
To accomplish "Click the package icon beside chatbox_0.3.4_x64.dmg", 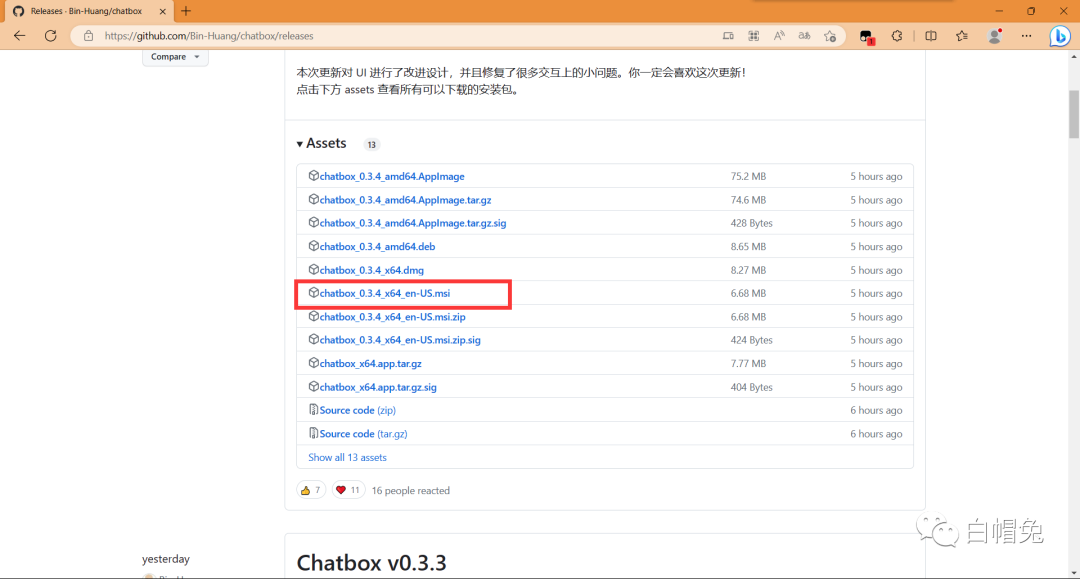I will coord(313,269).
